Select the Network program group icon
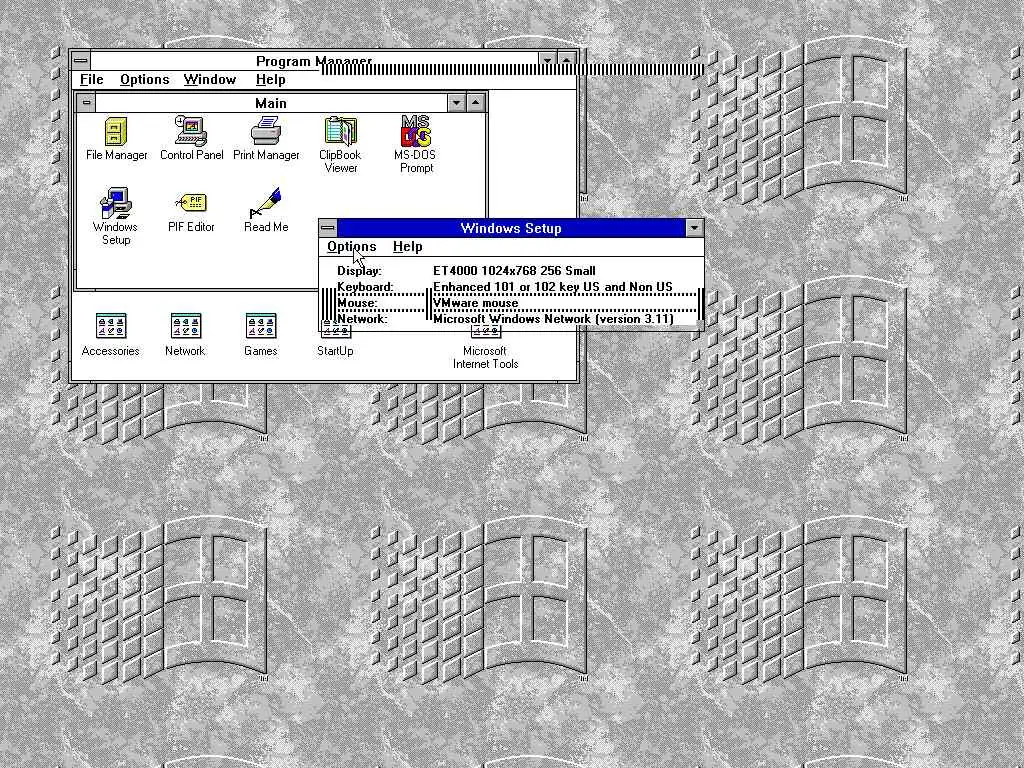This screenshot has height=768, width=1024. 185,335
